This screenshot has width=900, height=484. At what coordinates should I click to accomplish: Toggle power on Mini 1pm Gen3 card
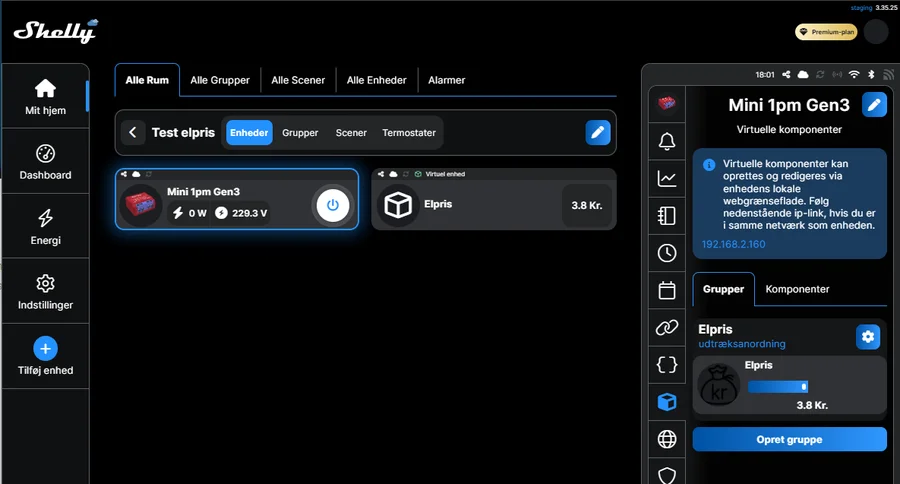[x=332, y=205]
